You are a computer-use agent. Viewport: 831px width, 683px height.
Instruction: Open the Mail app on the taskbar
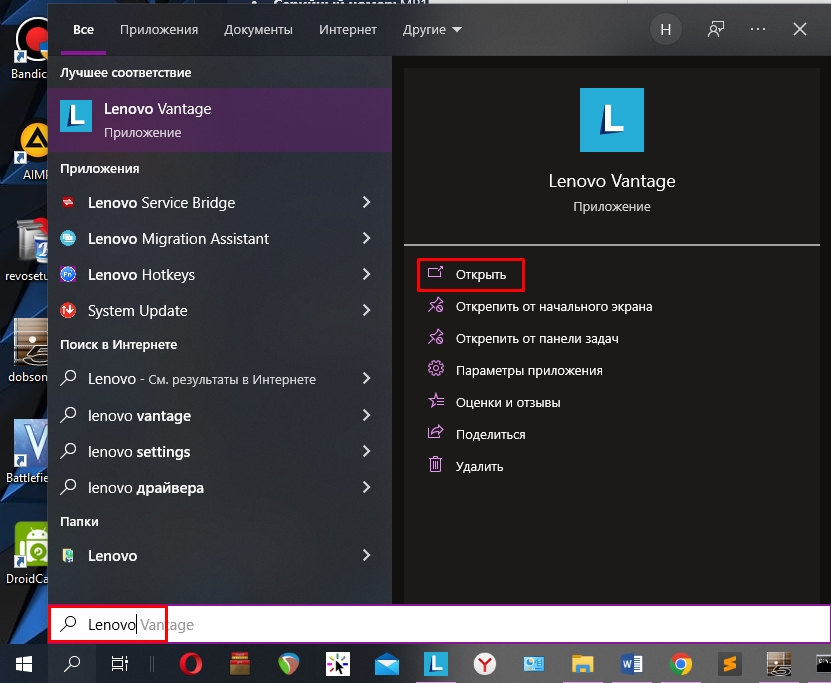pyautogui.click(x=387, y=663)
